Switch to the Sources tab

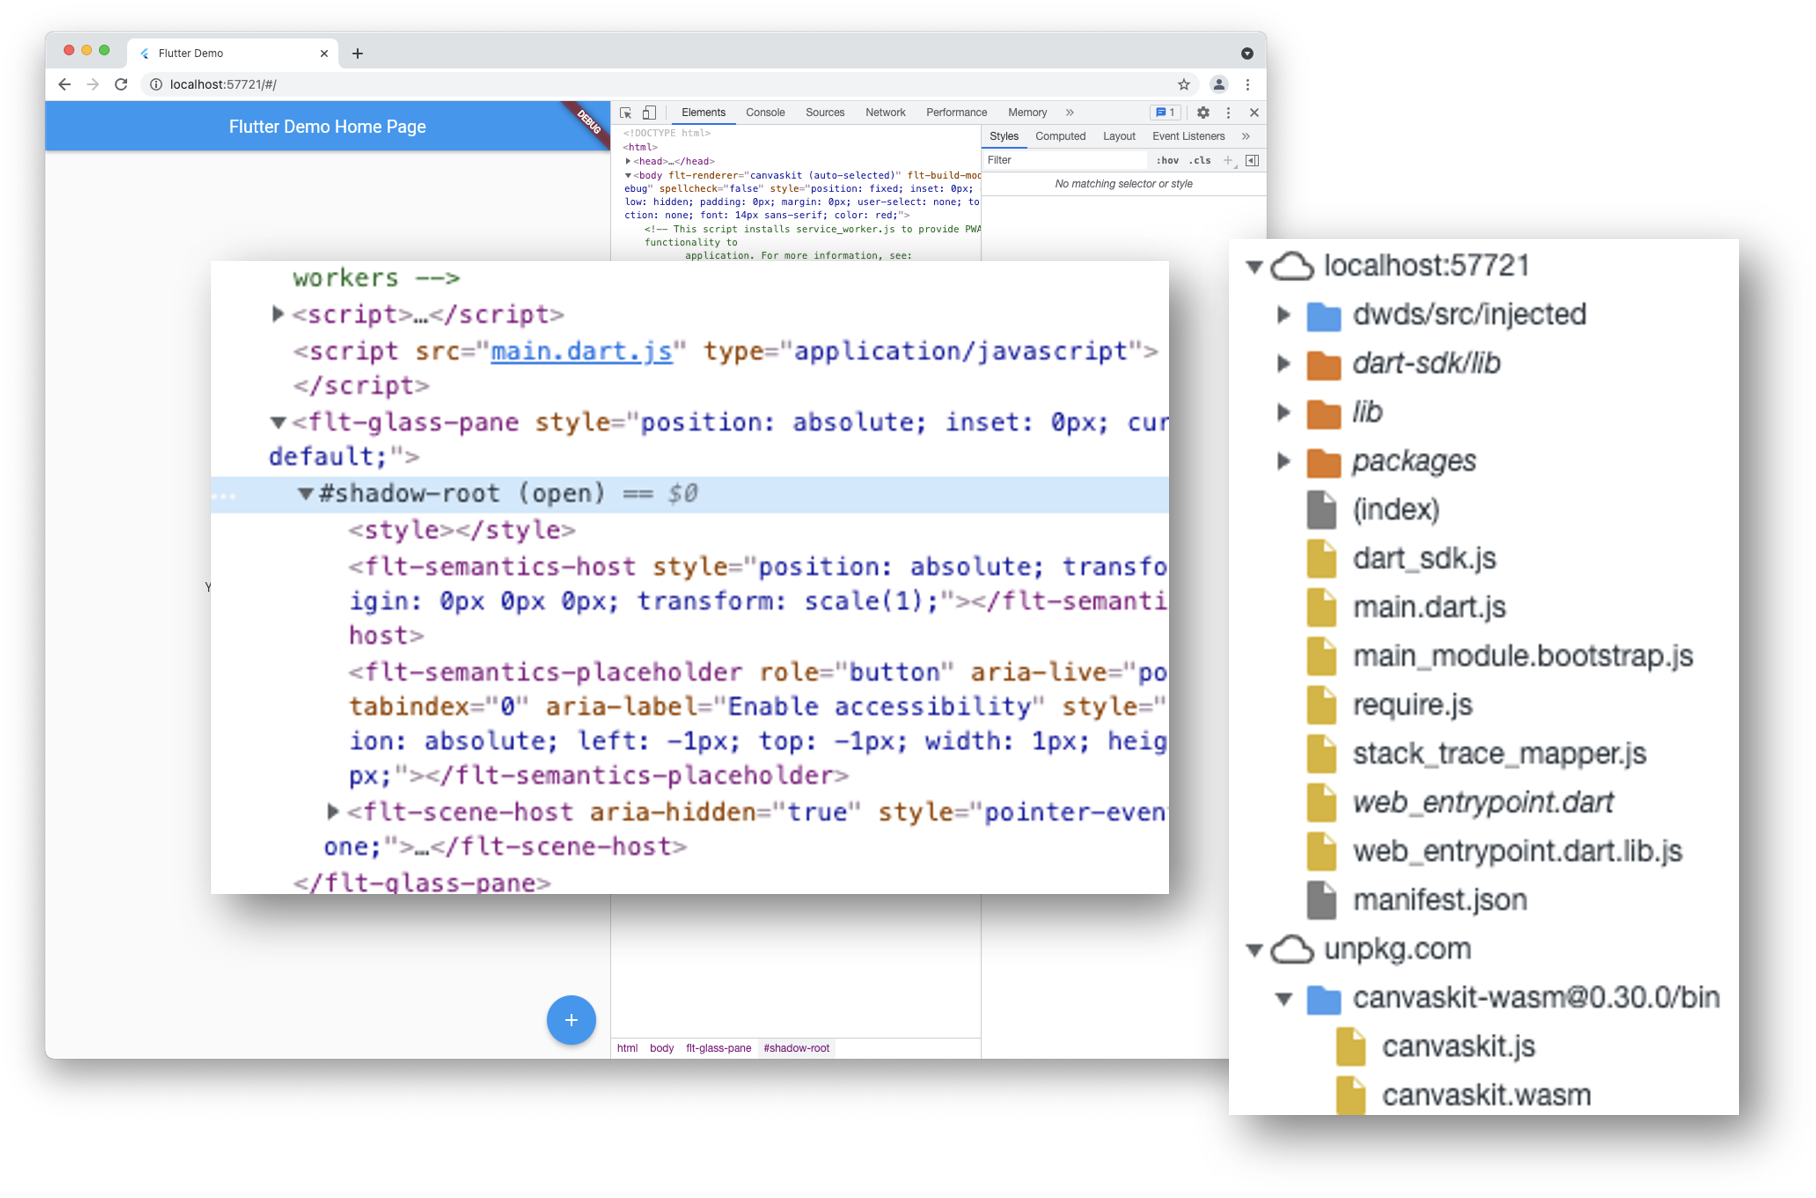point(825,113)
